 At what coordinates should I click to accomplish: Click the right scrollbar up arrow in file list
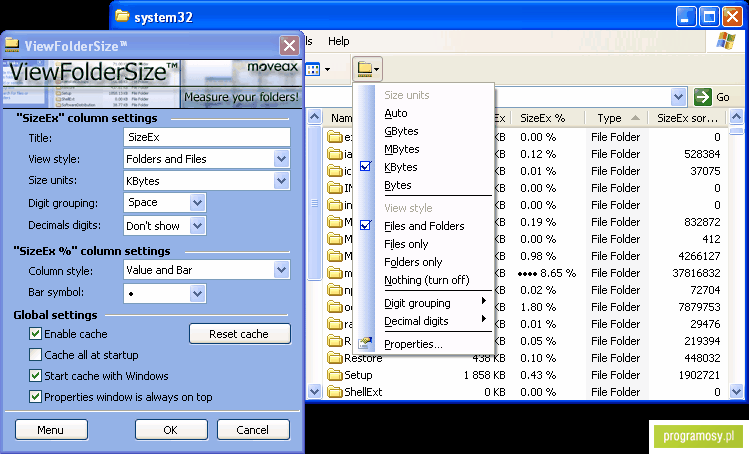pos(737,116)
